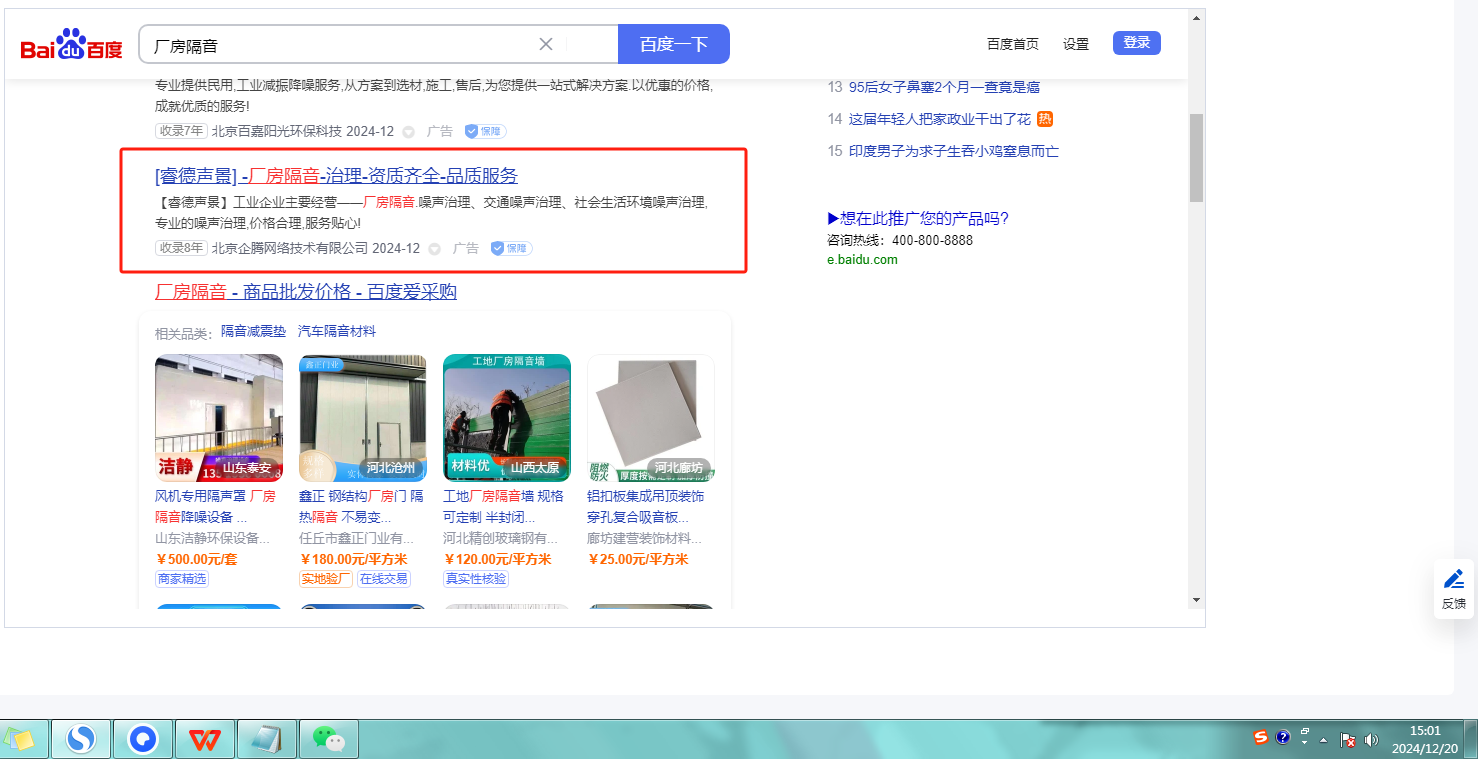Open Action Center flag icon in tray
The image size is (1478, 759).
tap(1348, 740)
